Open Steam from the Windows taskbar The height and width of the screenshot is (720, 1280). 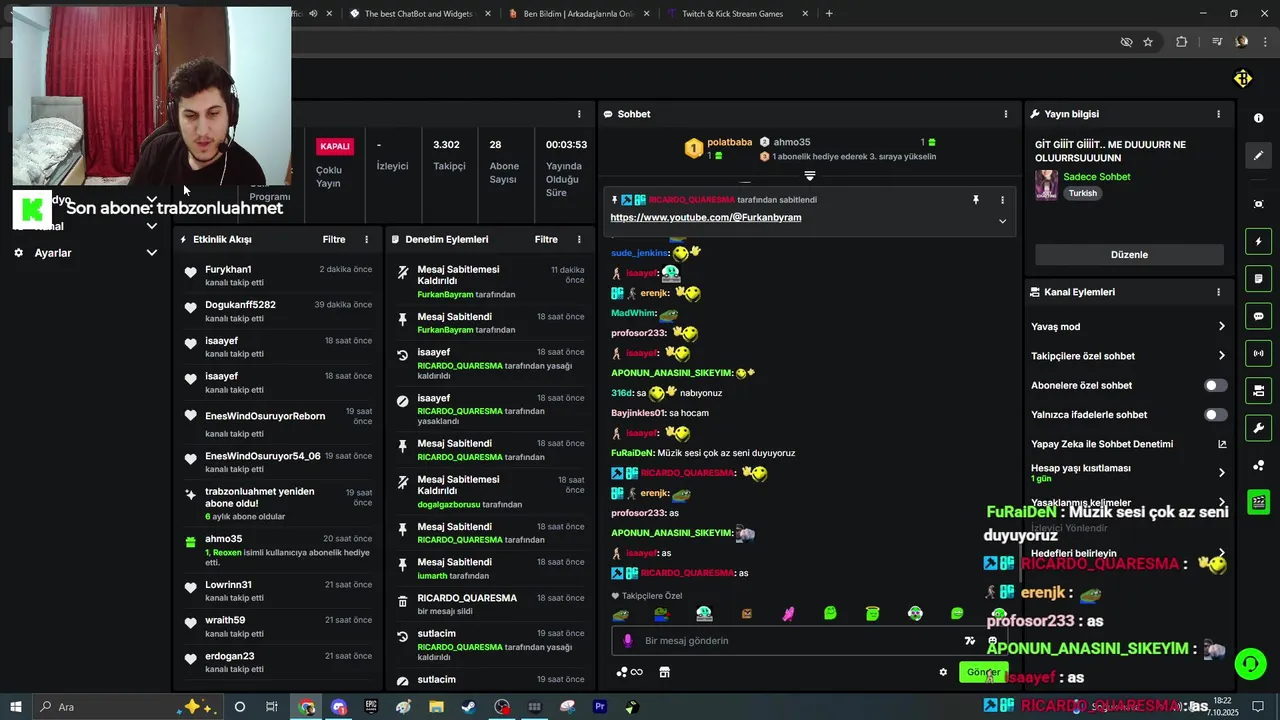[469, 707]
